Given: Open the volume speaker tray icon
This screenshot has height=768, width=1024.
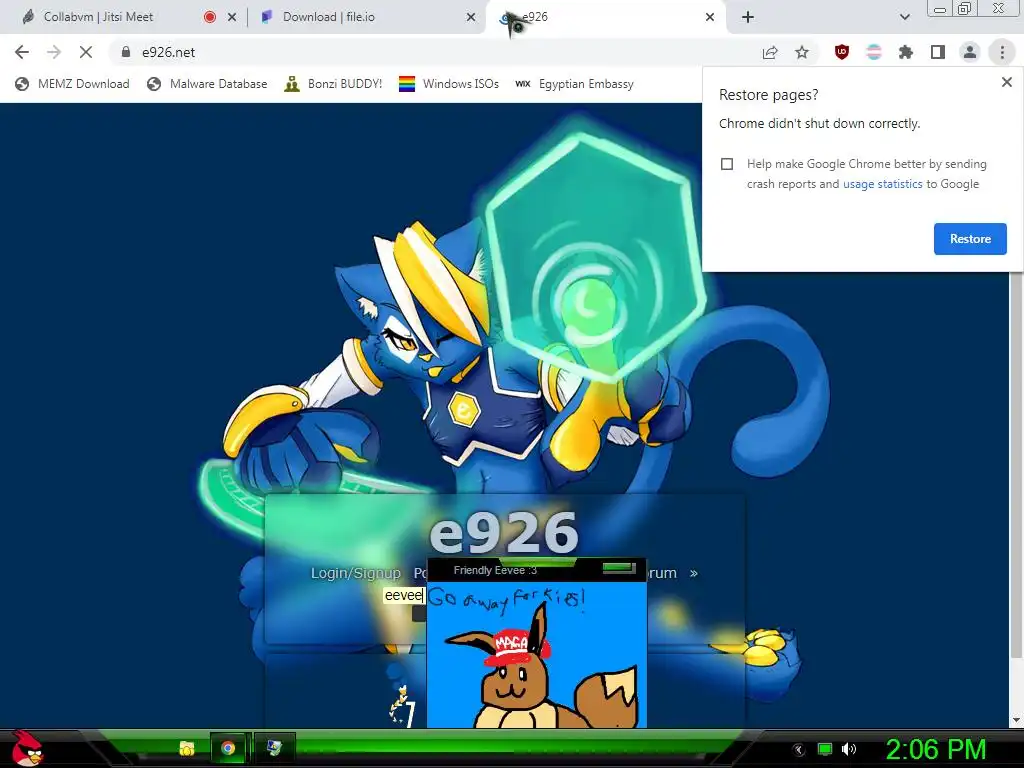Looking at the screenshot, I should coord(849,749).
